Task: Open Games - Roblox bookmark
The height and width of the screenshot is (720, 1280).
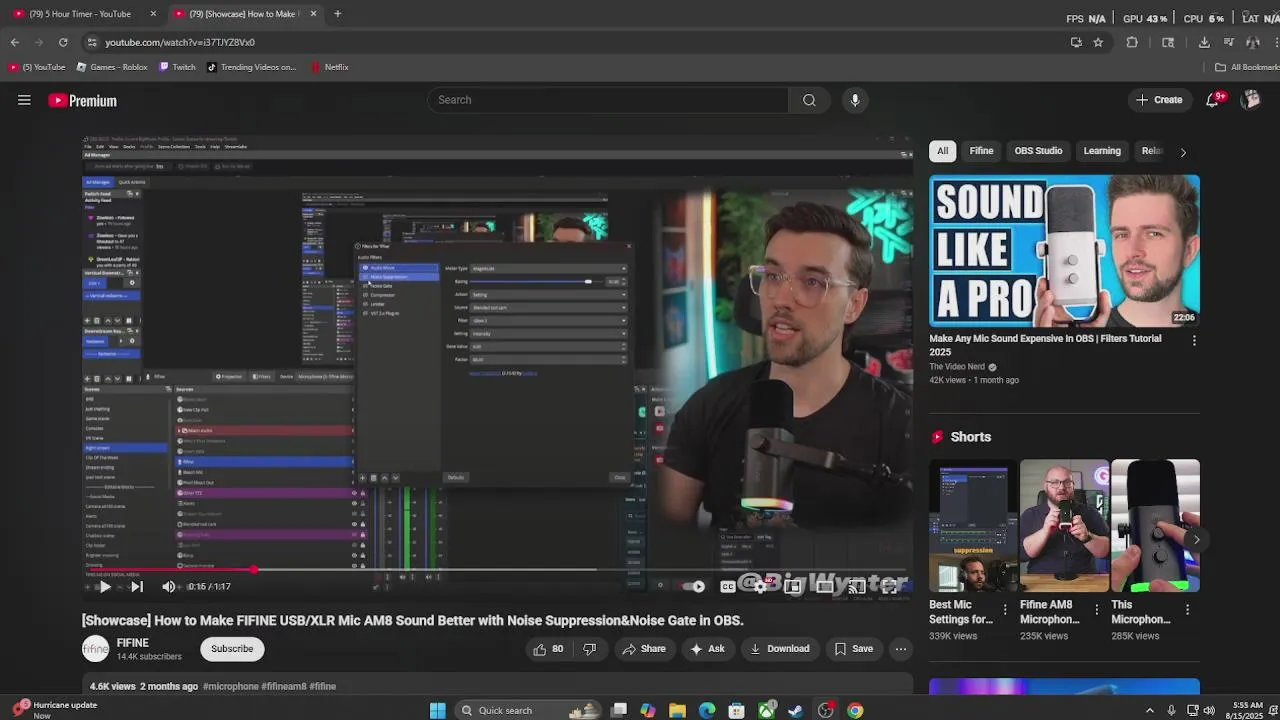Action: [x=112, y=67]
